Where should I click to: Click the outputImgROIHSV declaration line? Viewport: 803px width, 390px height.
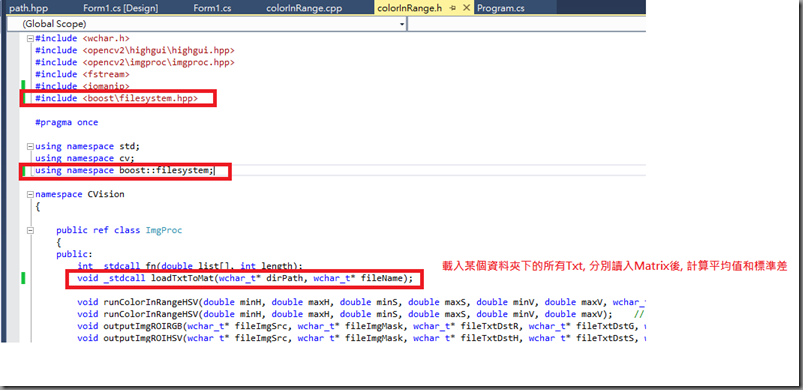point(361,338)
